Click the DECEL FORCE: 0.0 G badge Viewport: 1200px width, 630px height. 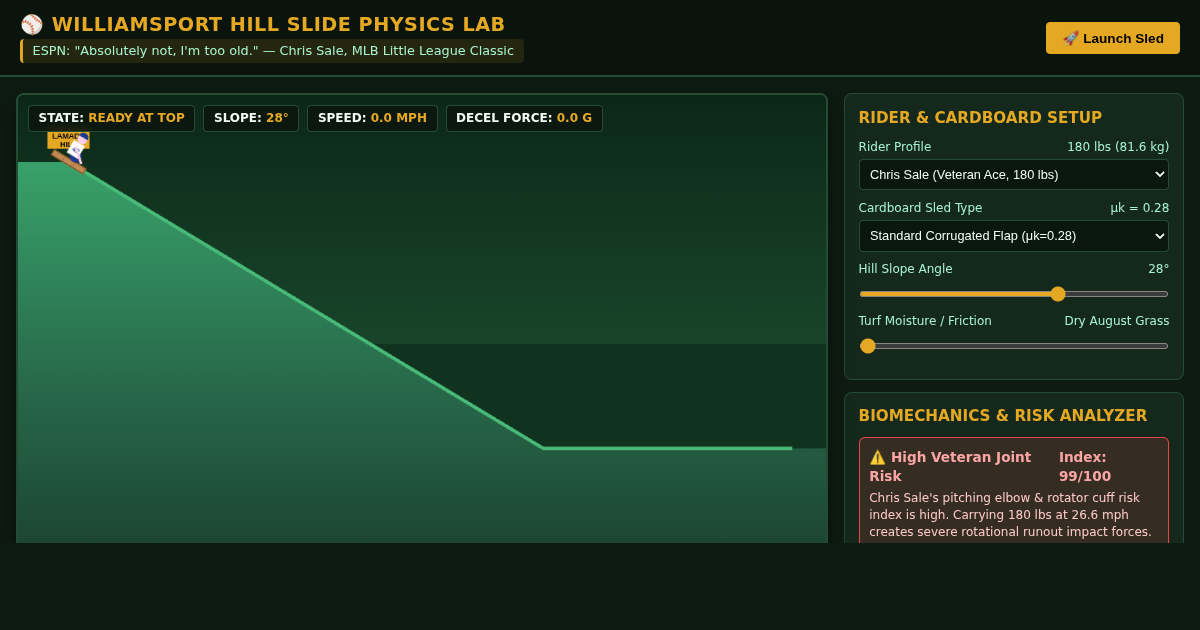click(524, 118)
